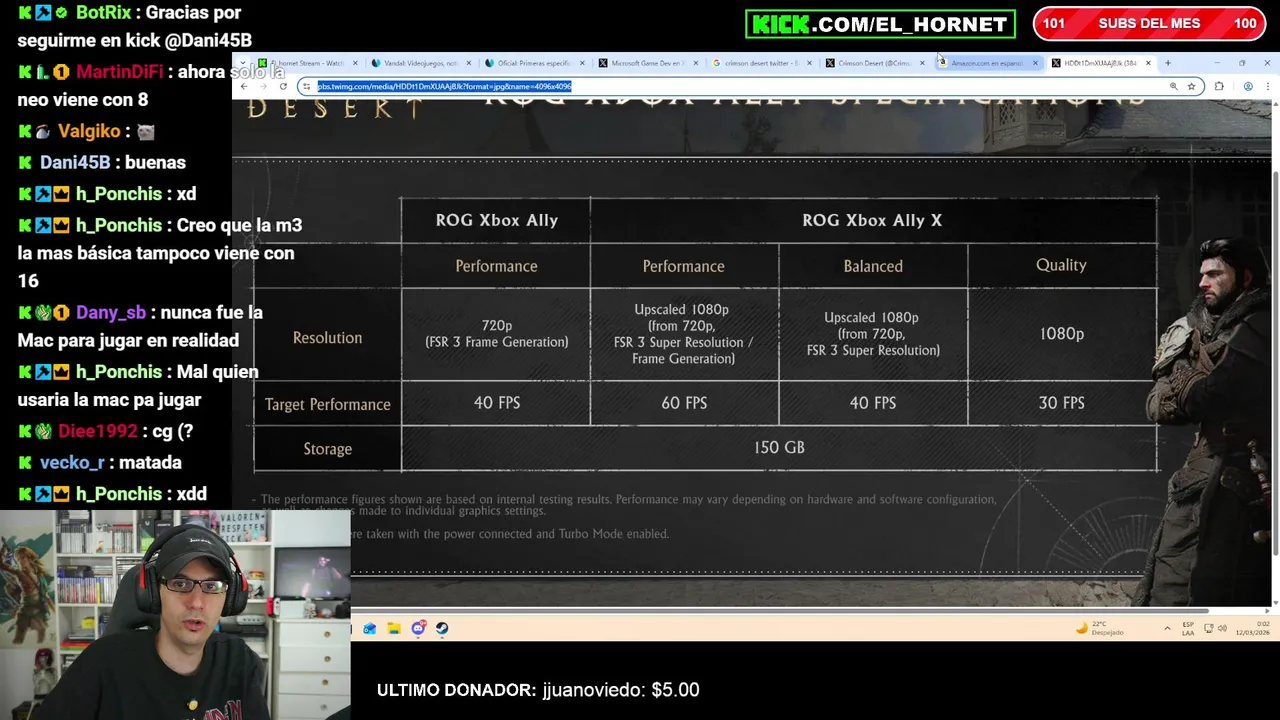Viewport: 1280px width, 720px height.
Task: Reload the current page
Action: pyautogui.click(x=283, y=86)
